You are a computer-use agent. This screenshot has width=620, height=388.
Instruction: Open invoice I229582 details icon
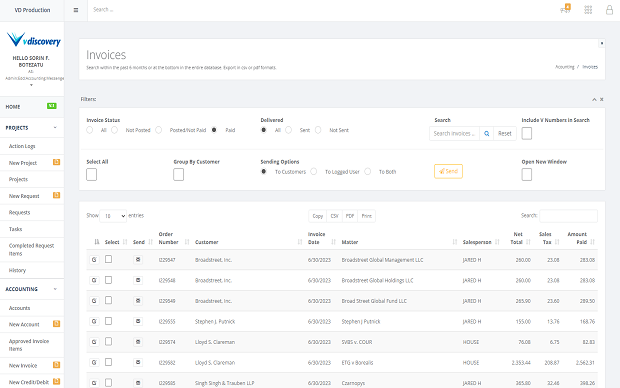(x=94, y=363)
